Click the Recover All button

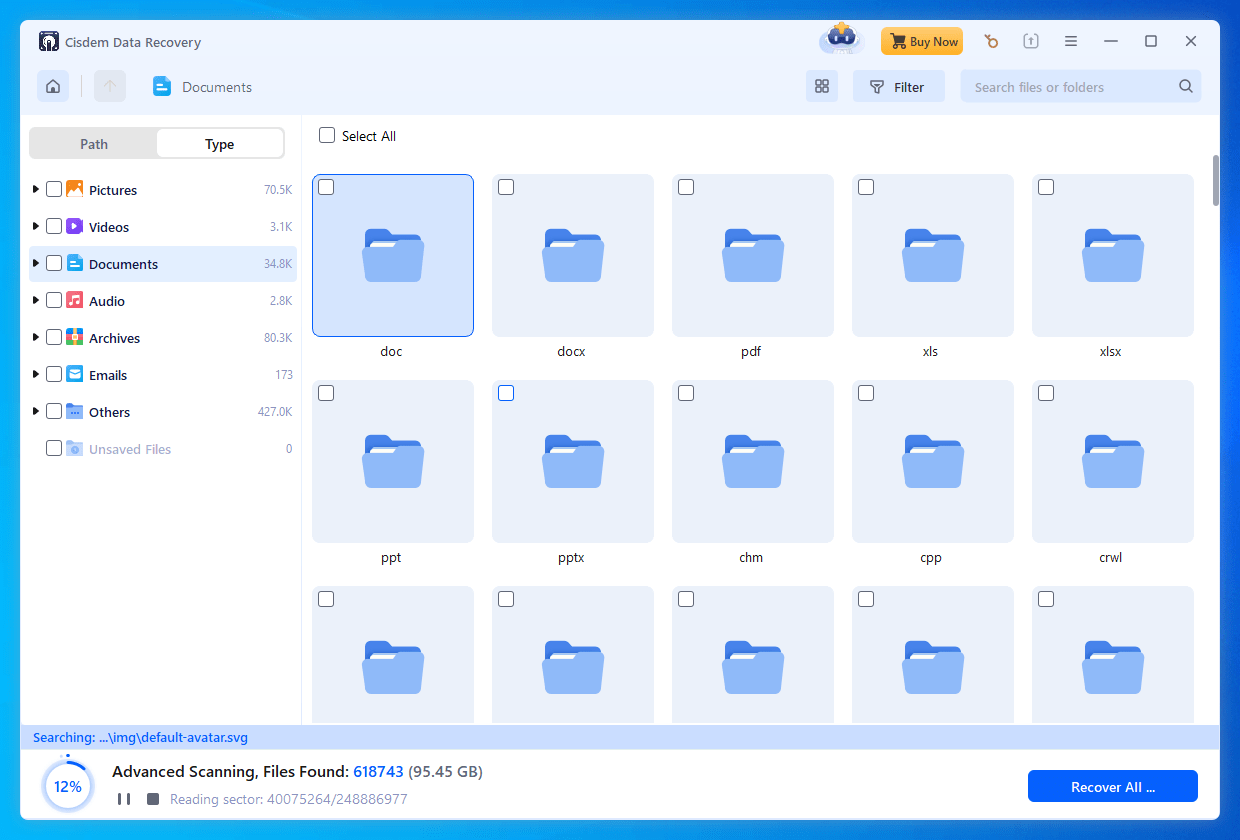coord(1113,787)
